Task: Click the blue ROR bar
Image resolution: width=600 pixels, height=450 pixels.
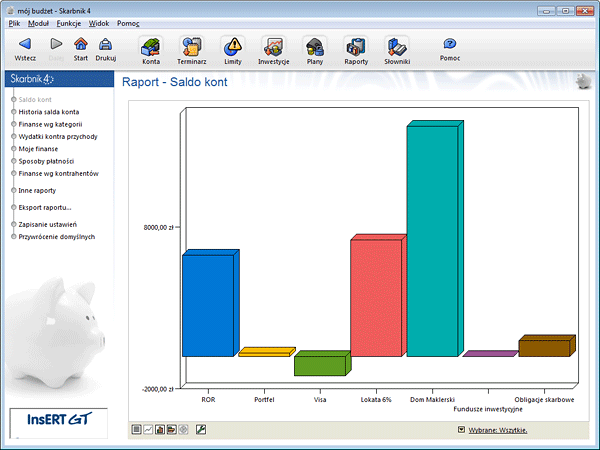Action: tap(207, 305)
